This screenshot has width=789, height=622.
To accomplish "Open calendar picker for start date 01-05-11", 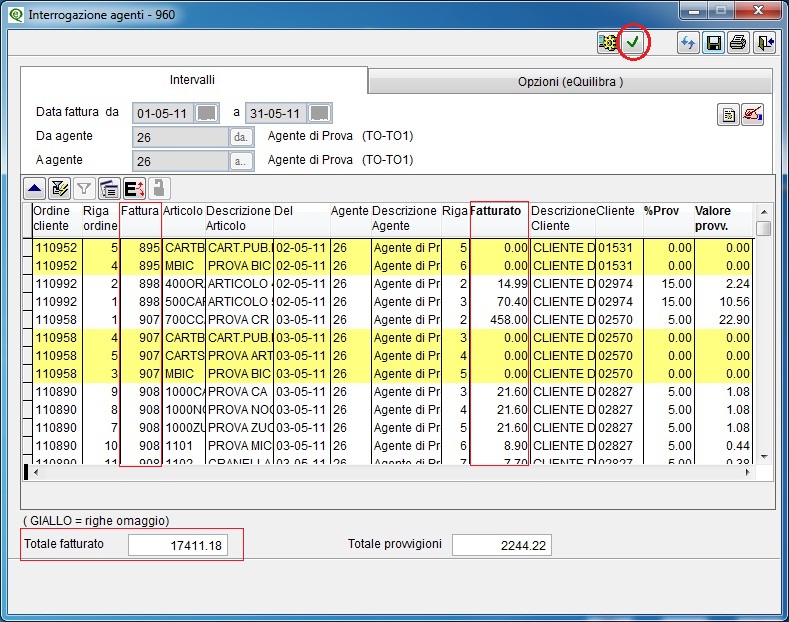I will click(206, 113).
